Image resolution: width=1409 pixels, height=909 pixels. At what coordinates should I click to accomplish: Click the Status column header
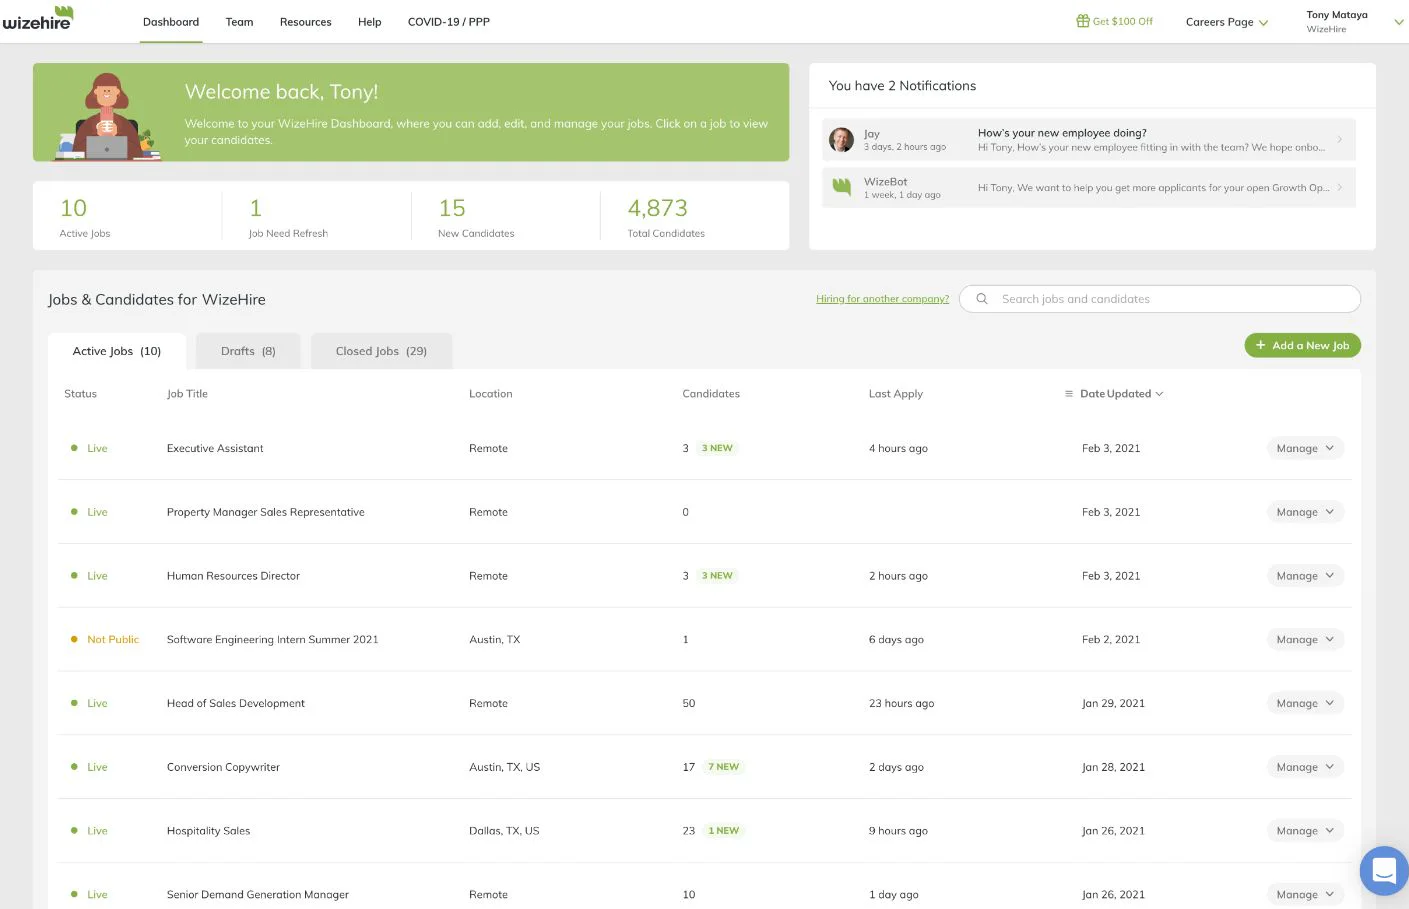80,394
